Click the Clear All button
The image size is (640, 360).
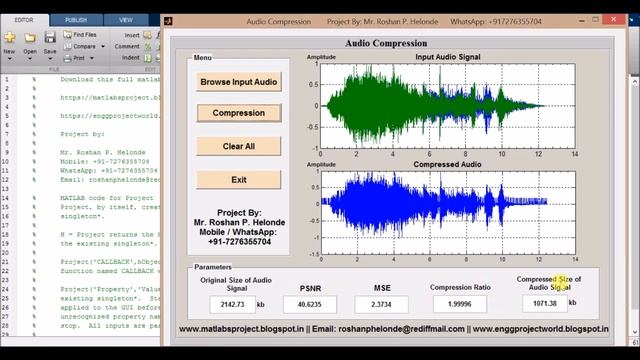click(x=239, y=146)
